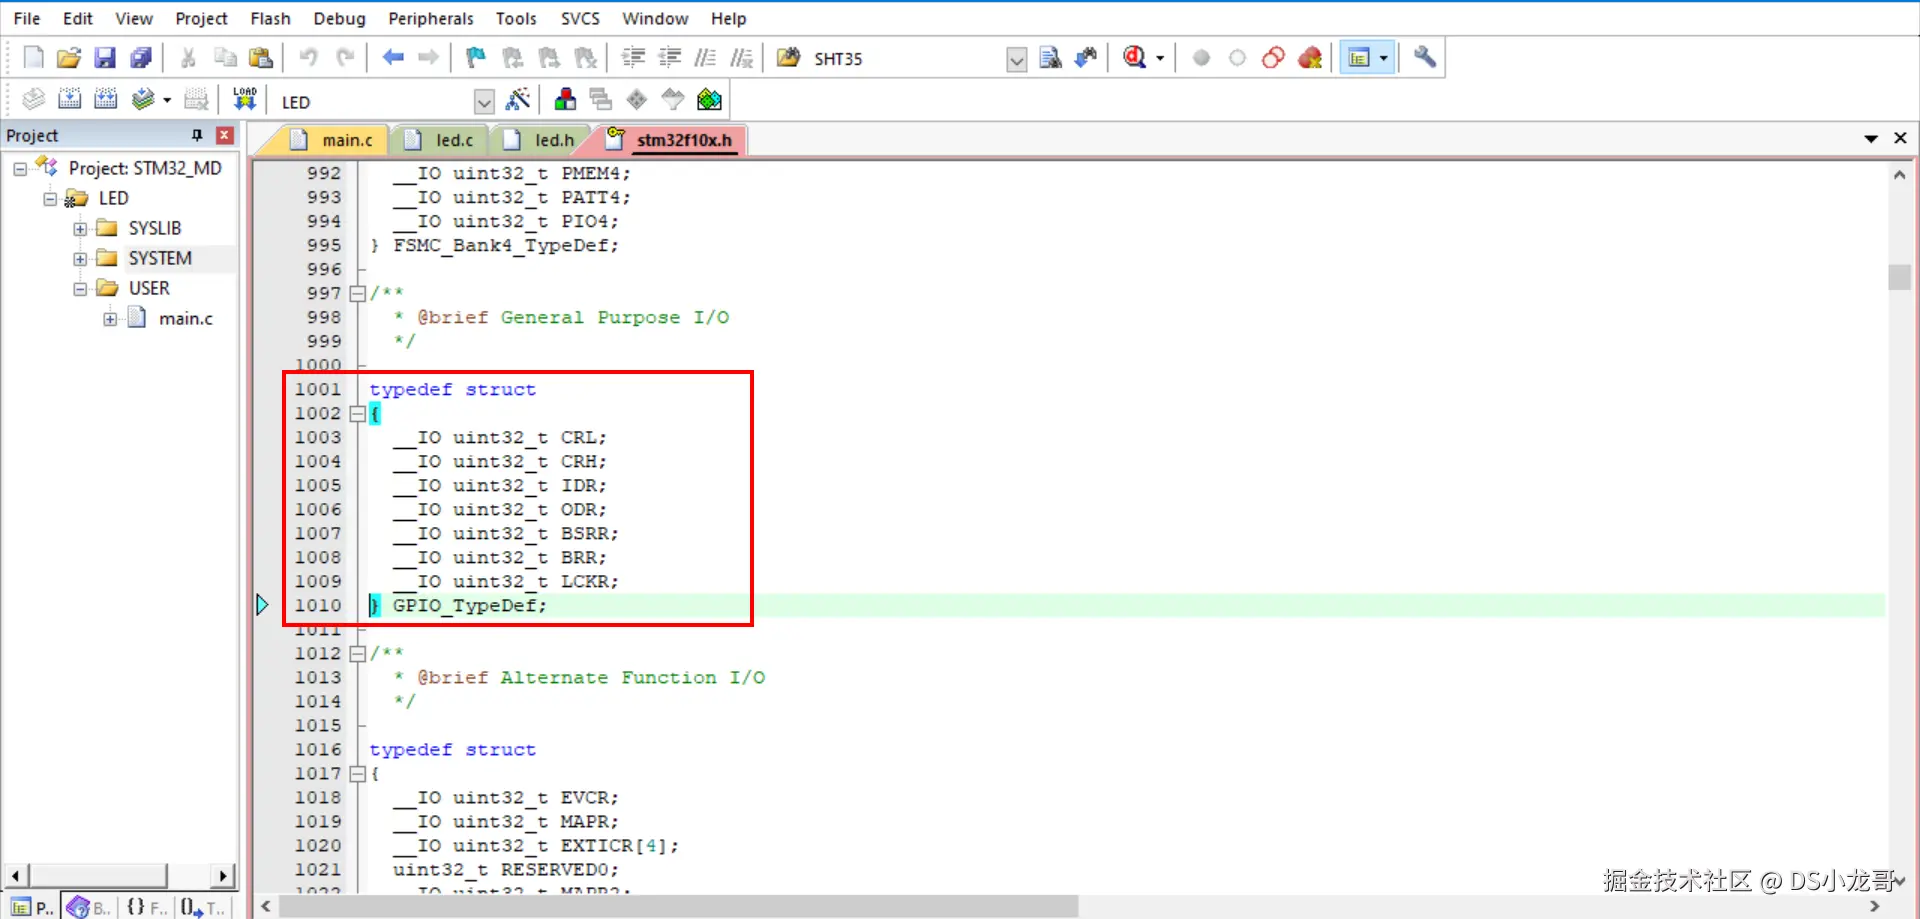This screenshot has height=919, width=1920.
Task: Disable all breakpoints
Action: pyautogui.click(x=1273, y=58)
